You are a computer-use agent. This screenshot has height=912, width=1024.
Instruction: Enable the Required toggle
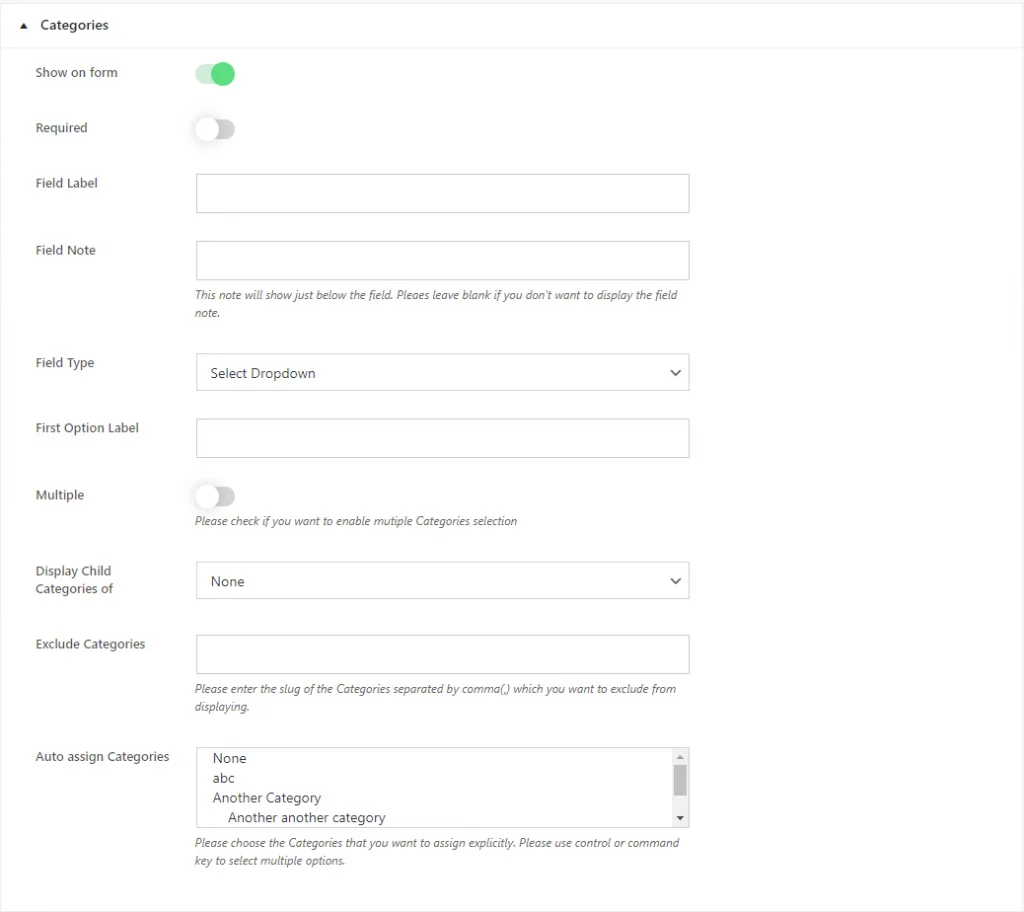[215, 129]
